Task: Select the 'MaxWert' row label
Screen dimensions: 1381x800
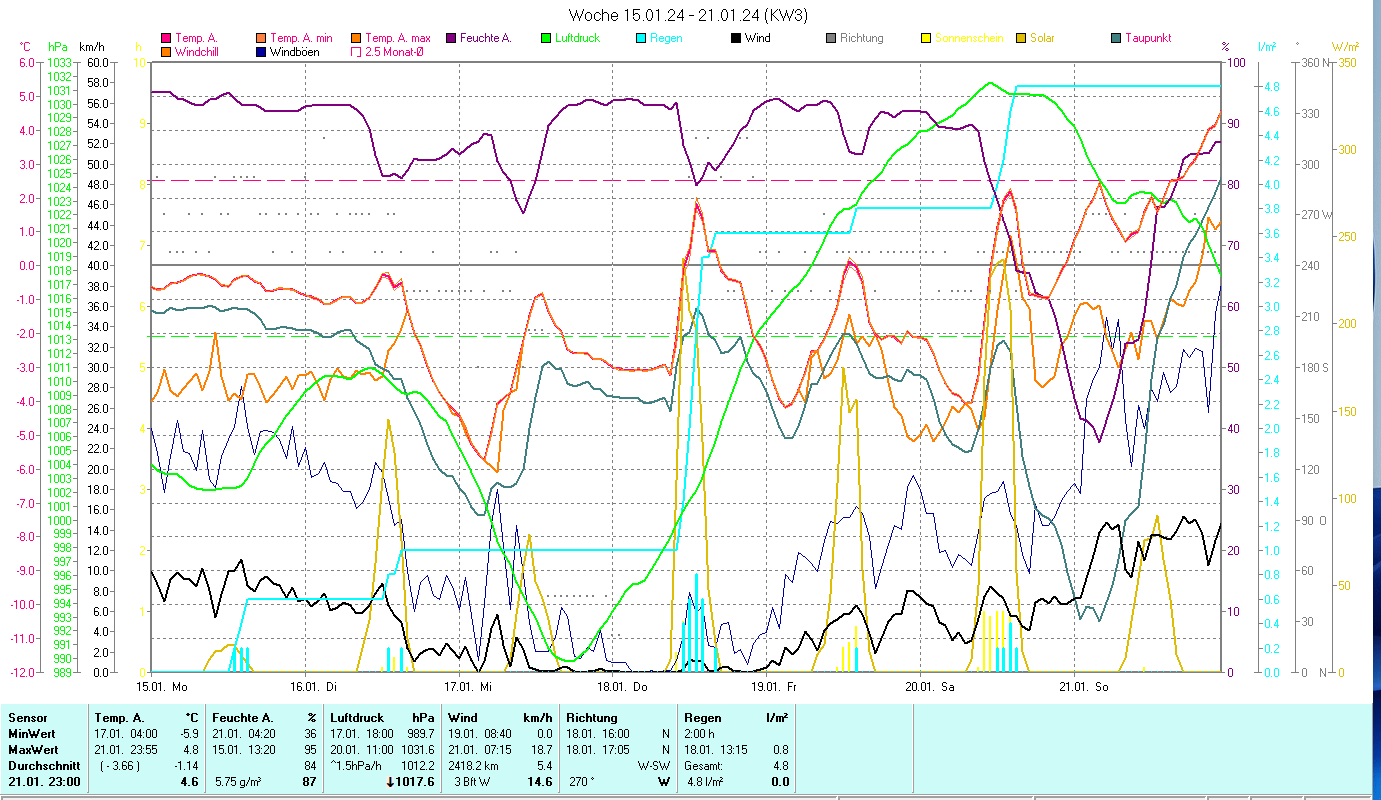Action: point(32,750)
